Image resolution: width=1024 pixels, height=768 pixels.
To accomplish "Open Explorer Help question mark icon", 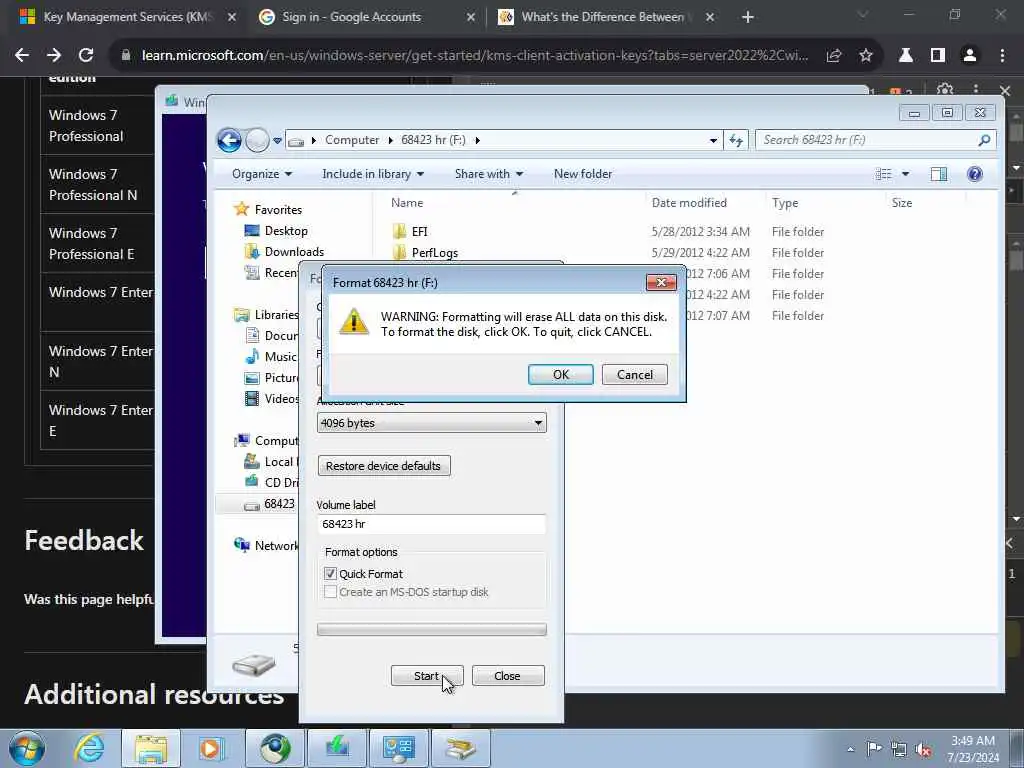I will pyautogui.click(x=974, y=174).
